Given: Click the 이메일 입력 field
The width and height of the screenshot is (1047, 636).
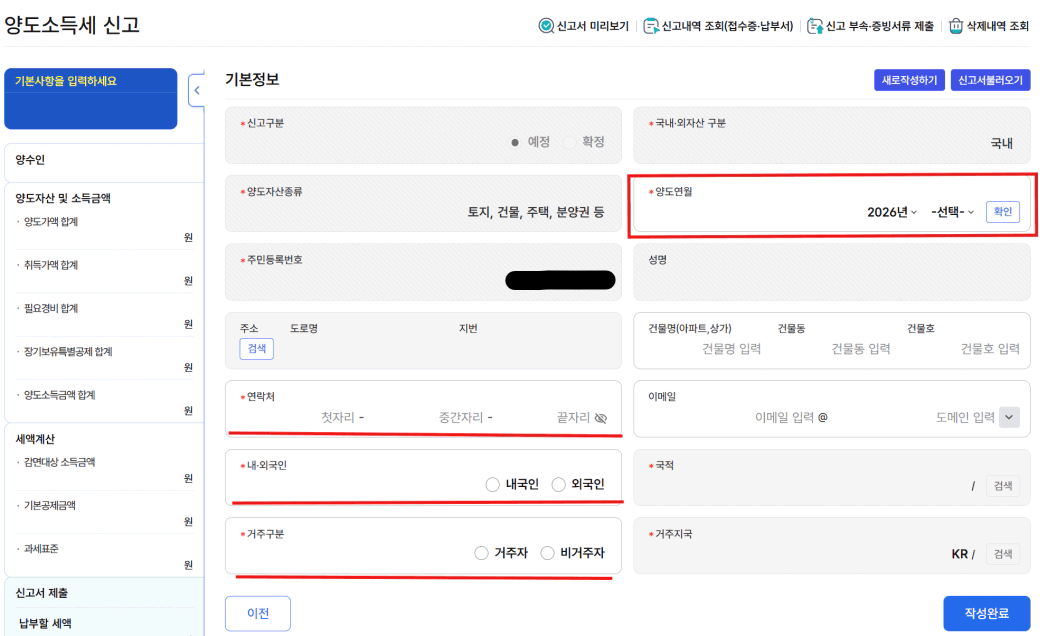Looking at the screenshot, I should point(784,417).
